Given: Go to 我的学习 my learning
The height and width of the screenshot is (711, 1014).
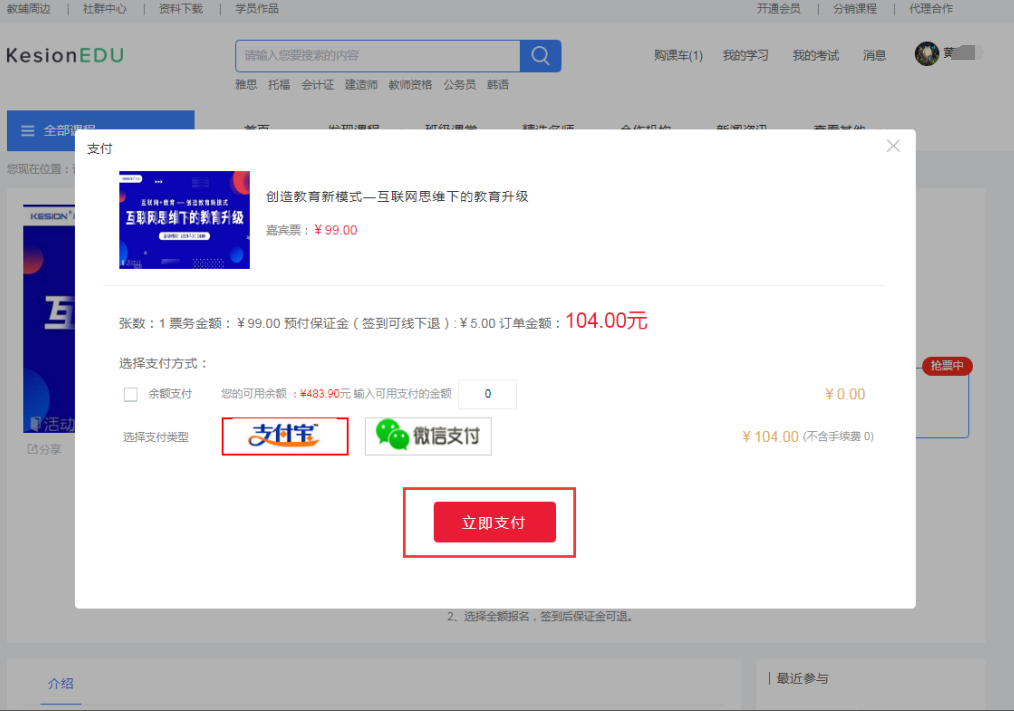Looking at the screenshot, I should click(746, 56).
